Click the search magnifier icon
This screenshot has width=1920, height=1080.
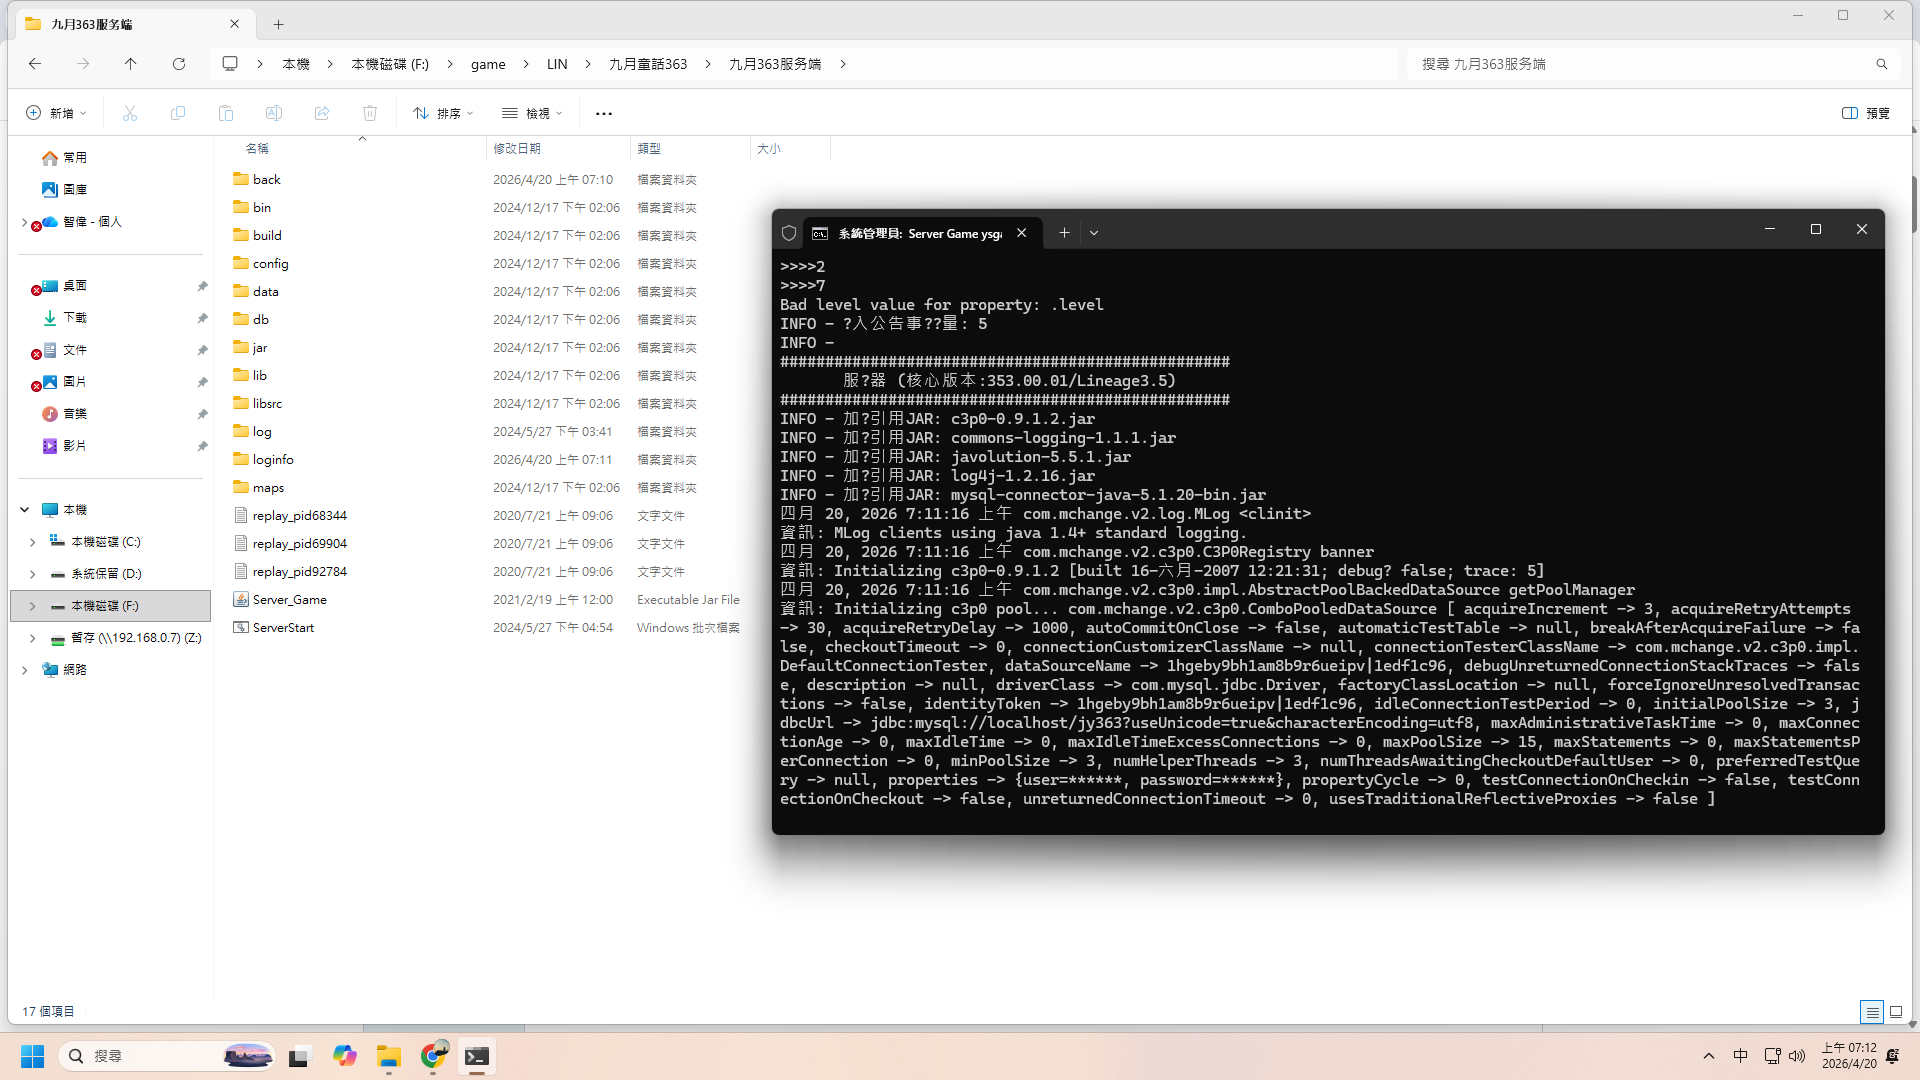[x=1882, y=64]
